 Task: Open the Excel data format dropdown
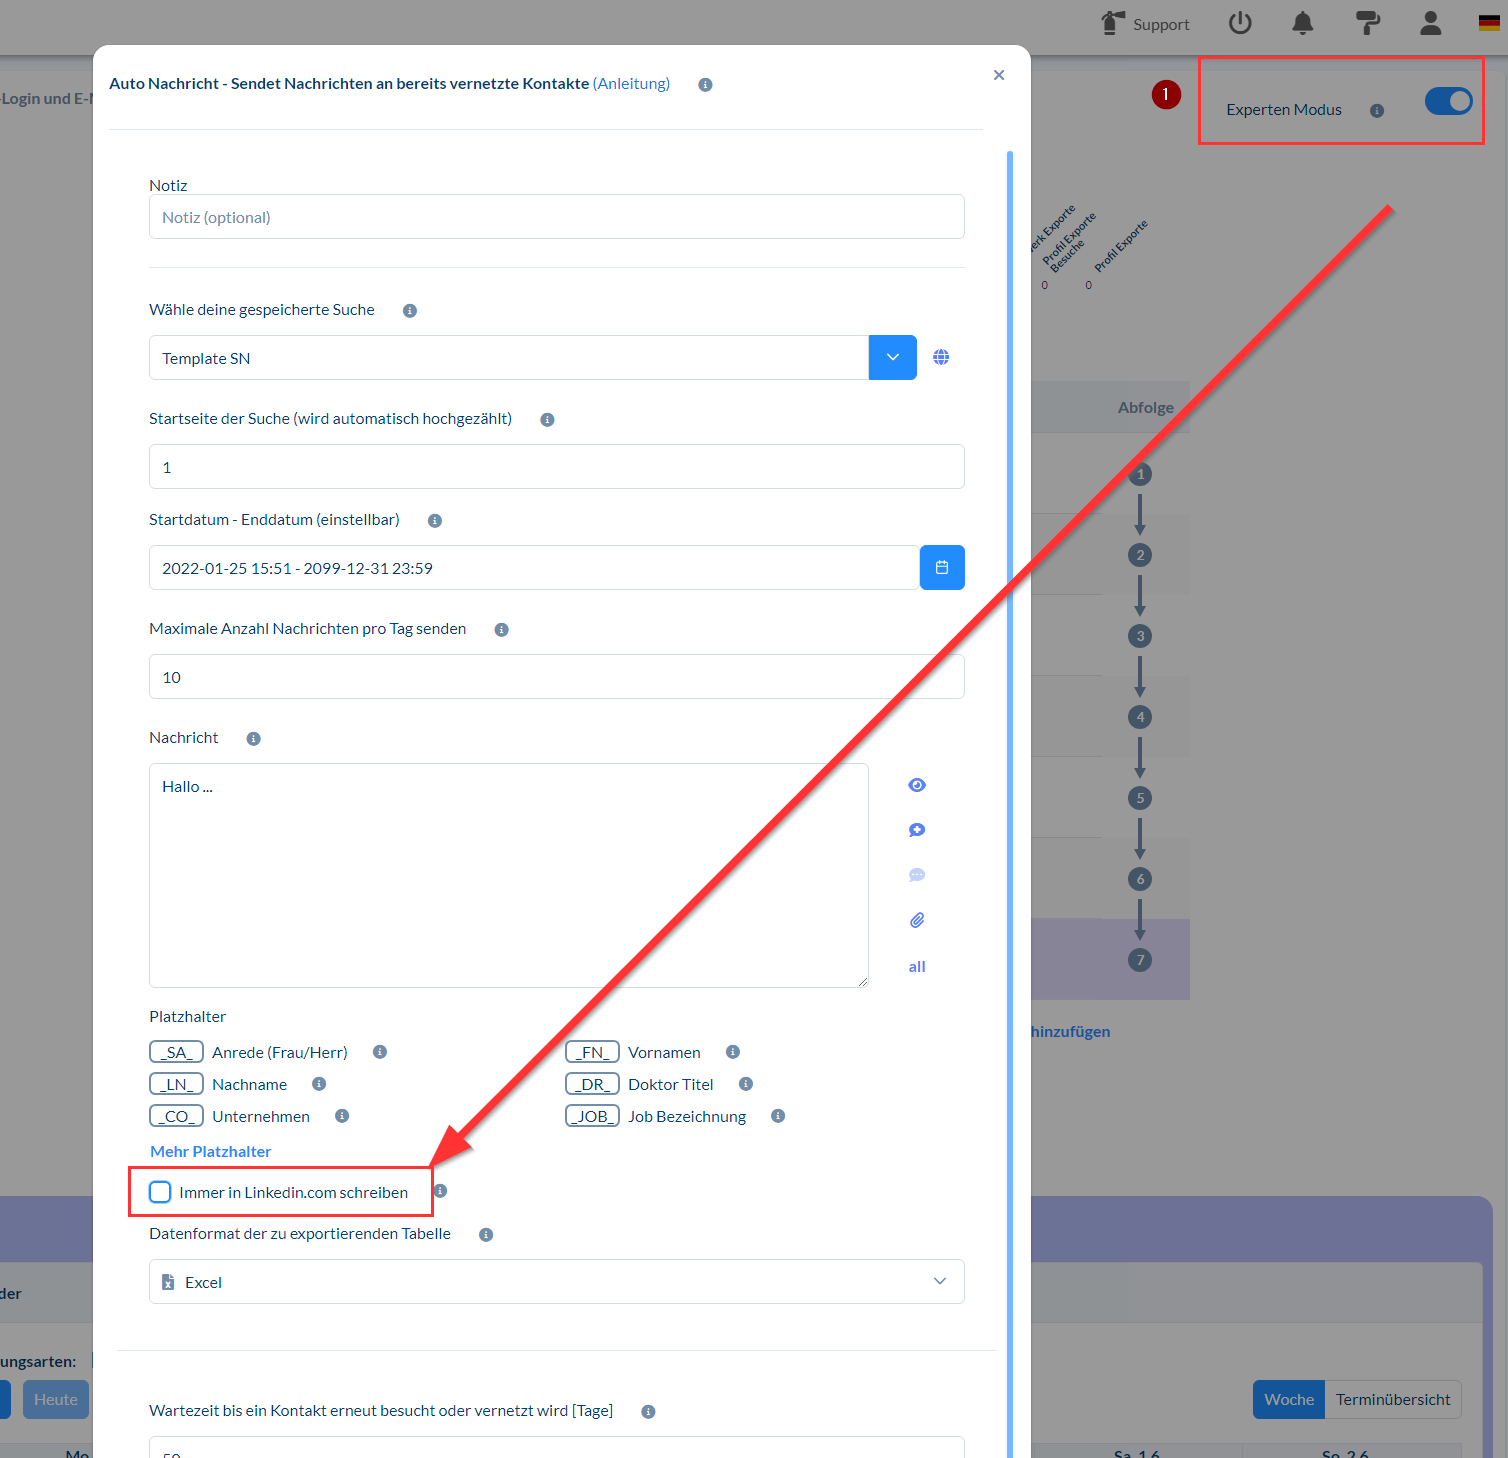click(556, 1282)
